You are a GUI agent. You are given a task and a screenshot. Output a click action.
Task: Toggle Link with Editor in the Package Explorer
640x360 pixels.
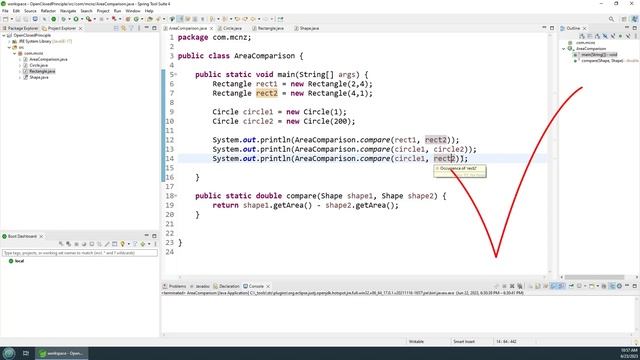[x=124, y=28]
